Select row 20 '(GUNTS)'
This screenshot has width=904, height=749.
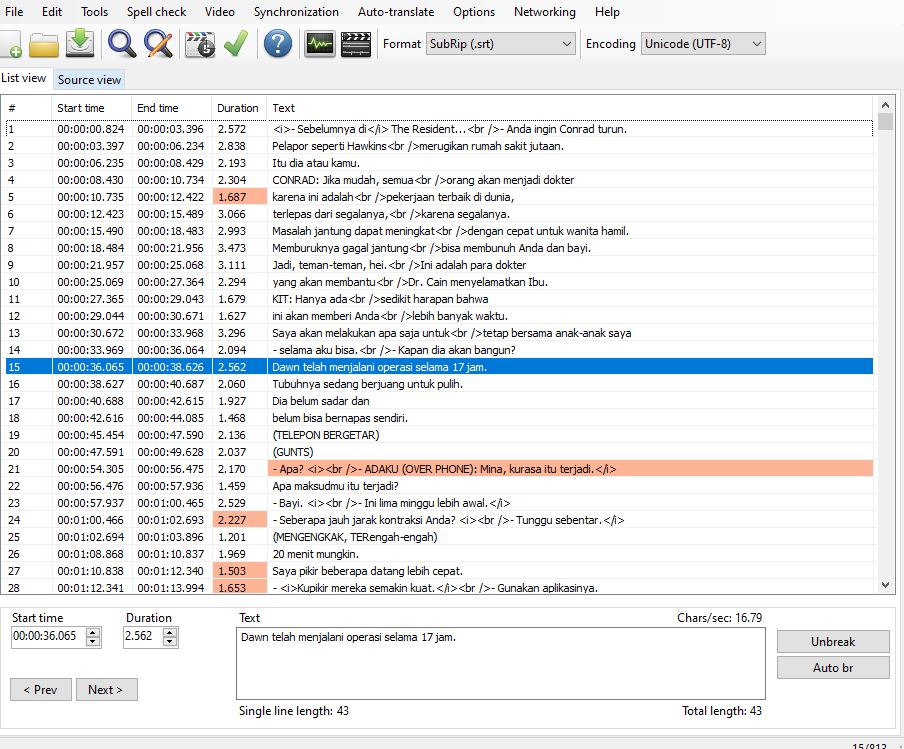pyautogui.click(x=439, y=452)
